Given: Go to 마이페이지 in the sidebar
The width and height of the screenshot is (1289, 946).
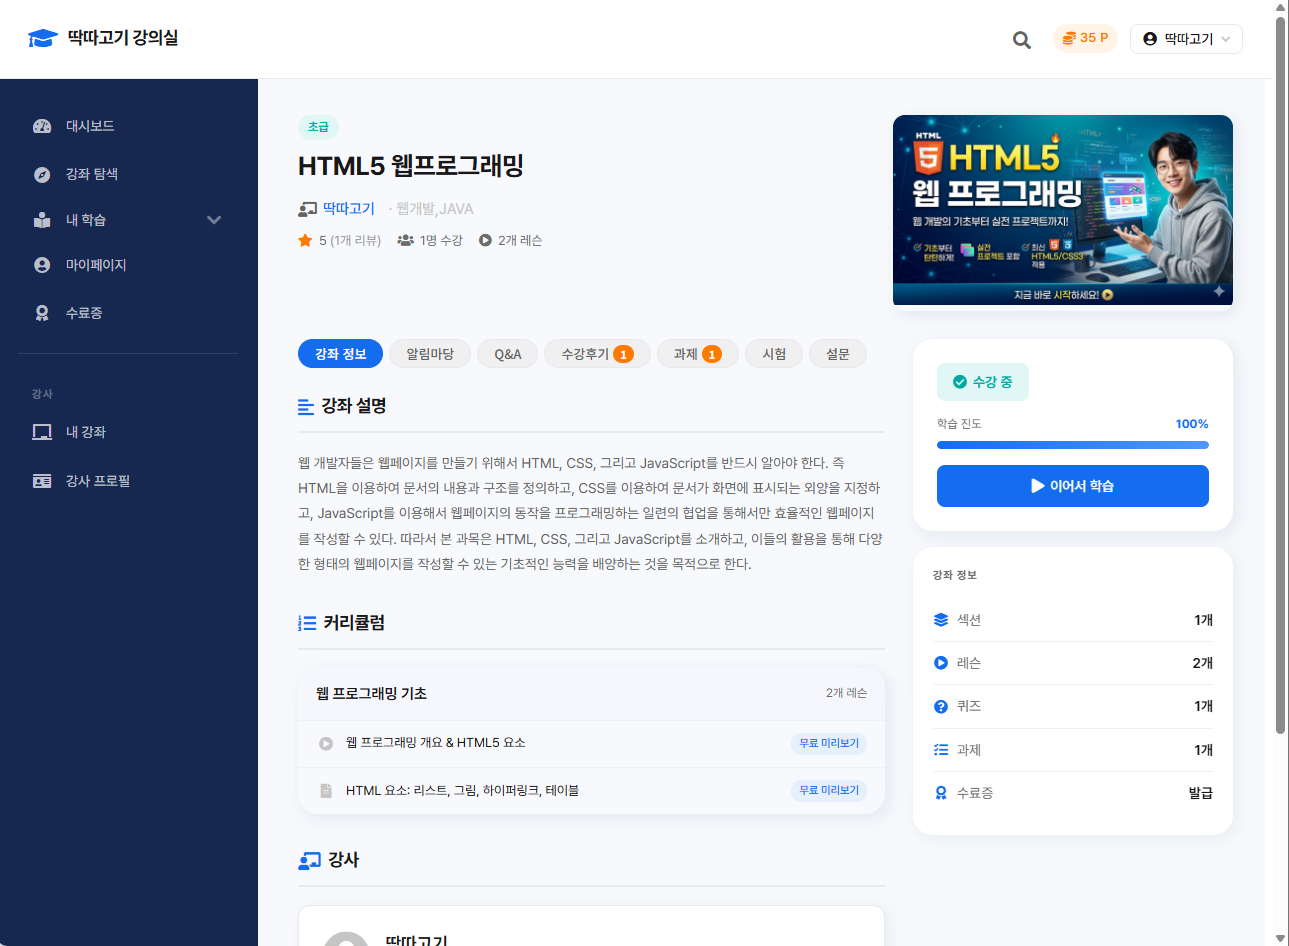Looking at the screenshot, I should click(x=96, y=265).
